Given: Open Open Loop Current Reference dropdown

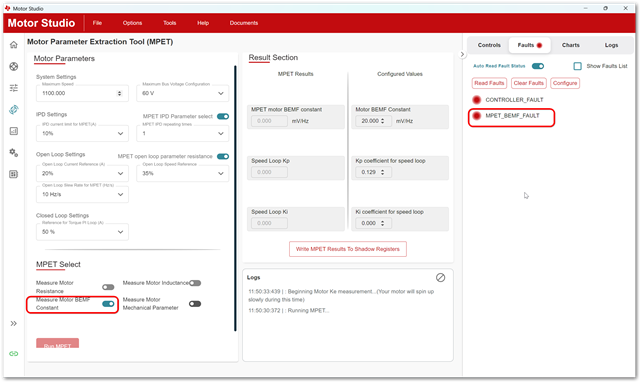Looking at the screenshot, I should tap(82, 173).
